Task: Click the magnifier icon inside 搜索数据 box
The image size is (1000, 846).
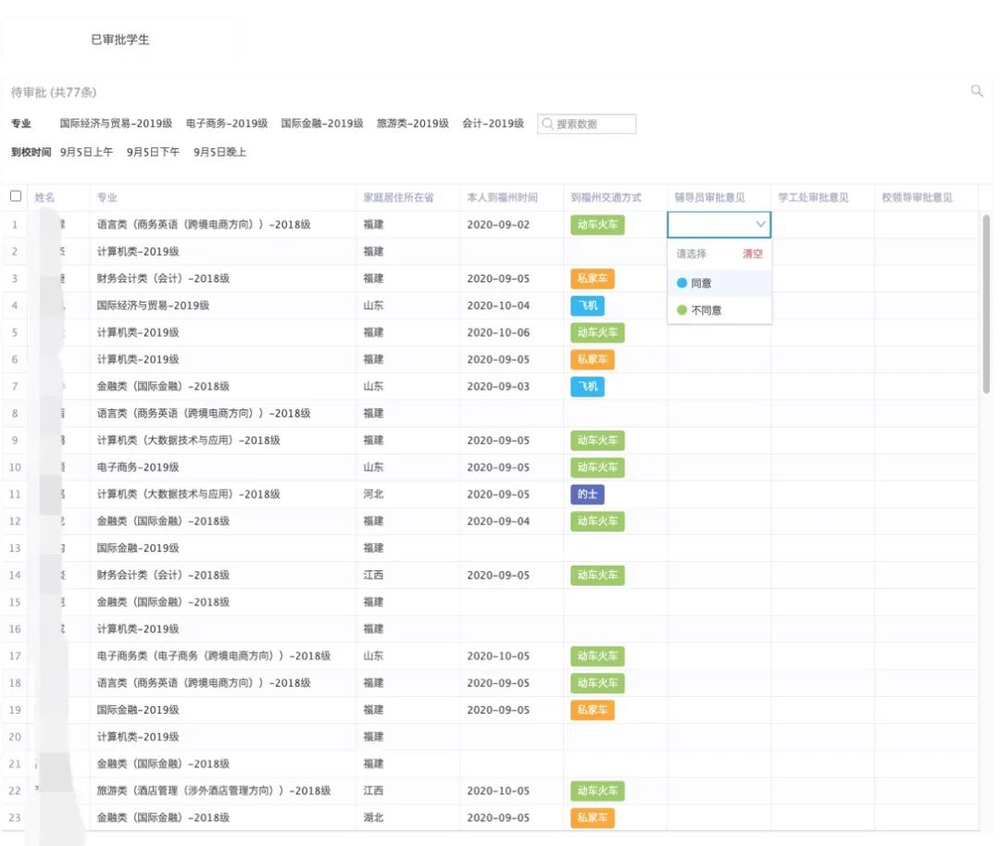Action: click(547, 124)
